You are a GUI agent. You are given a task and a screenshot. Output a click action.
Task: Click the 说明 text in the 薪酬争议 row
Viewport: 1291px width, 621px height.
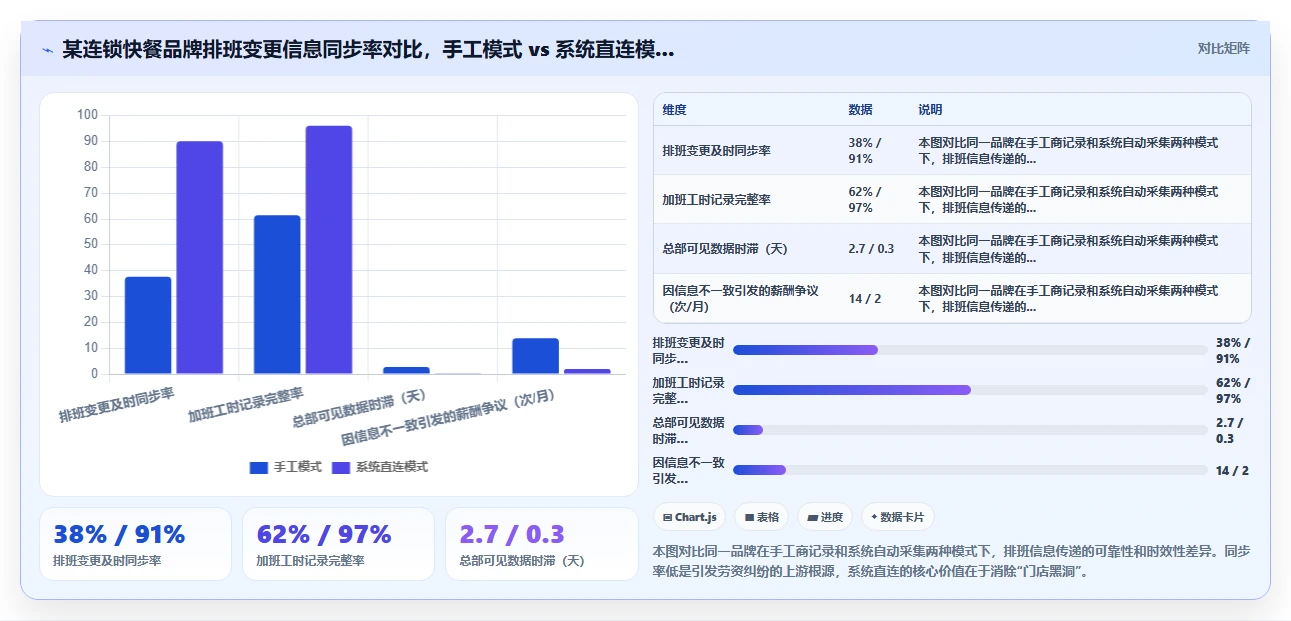pos(1068,299)
